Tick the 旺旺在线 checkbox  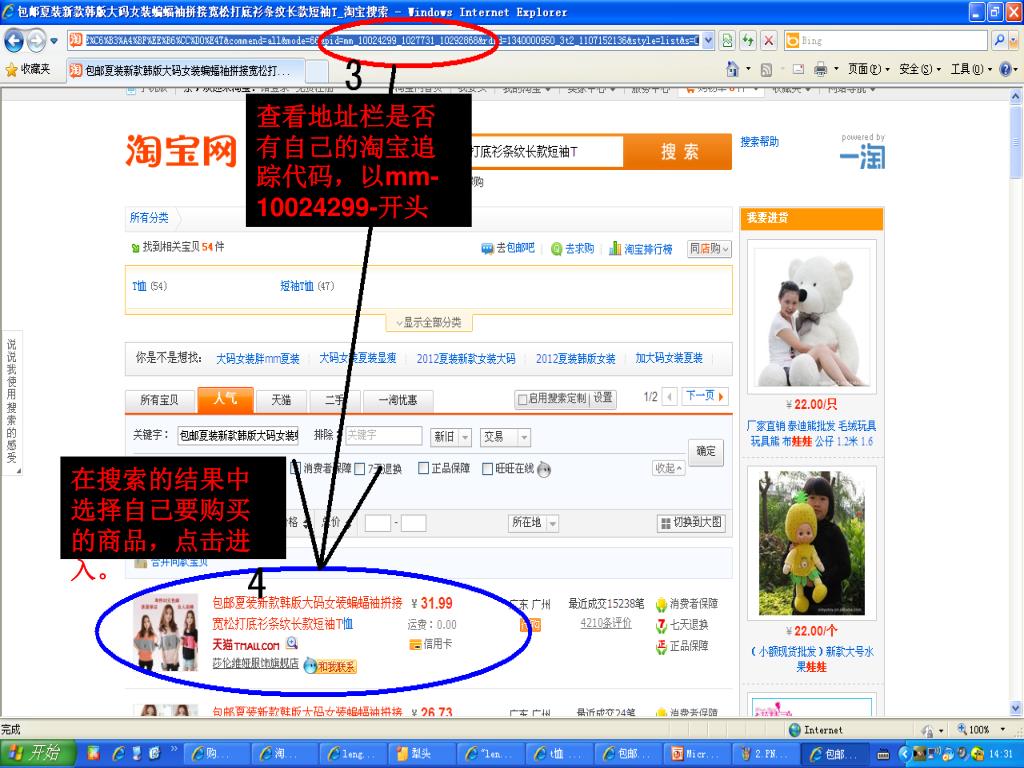point(487,468)
